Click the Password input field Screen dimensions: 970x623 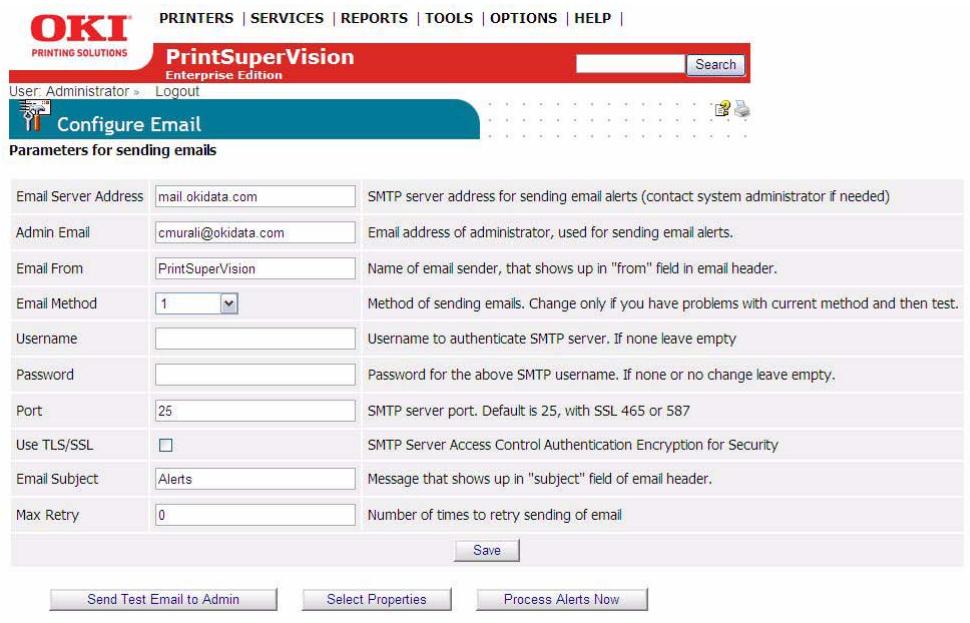pyautogui.click(x=255, y=375)
